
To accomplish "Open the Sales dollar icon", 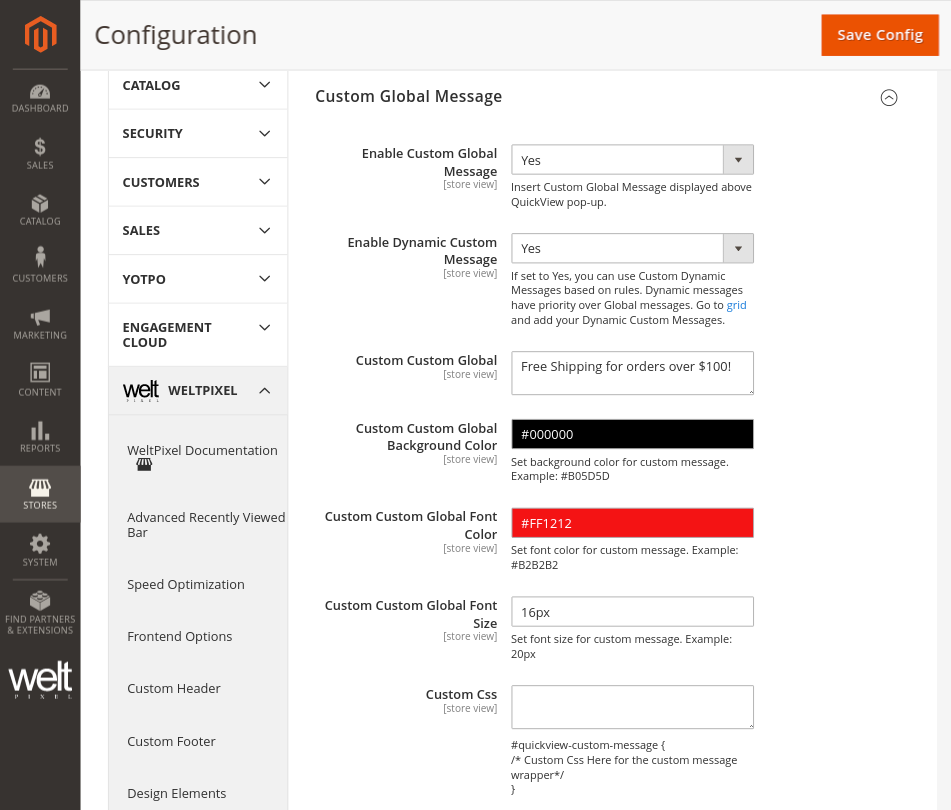I will click(x=40, y=147).
